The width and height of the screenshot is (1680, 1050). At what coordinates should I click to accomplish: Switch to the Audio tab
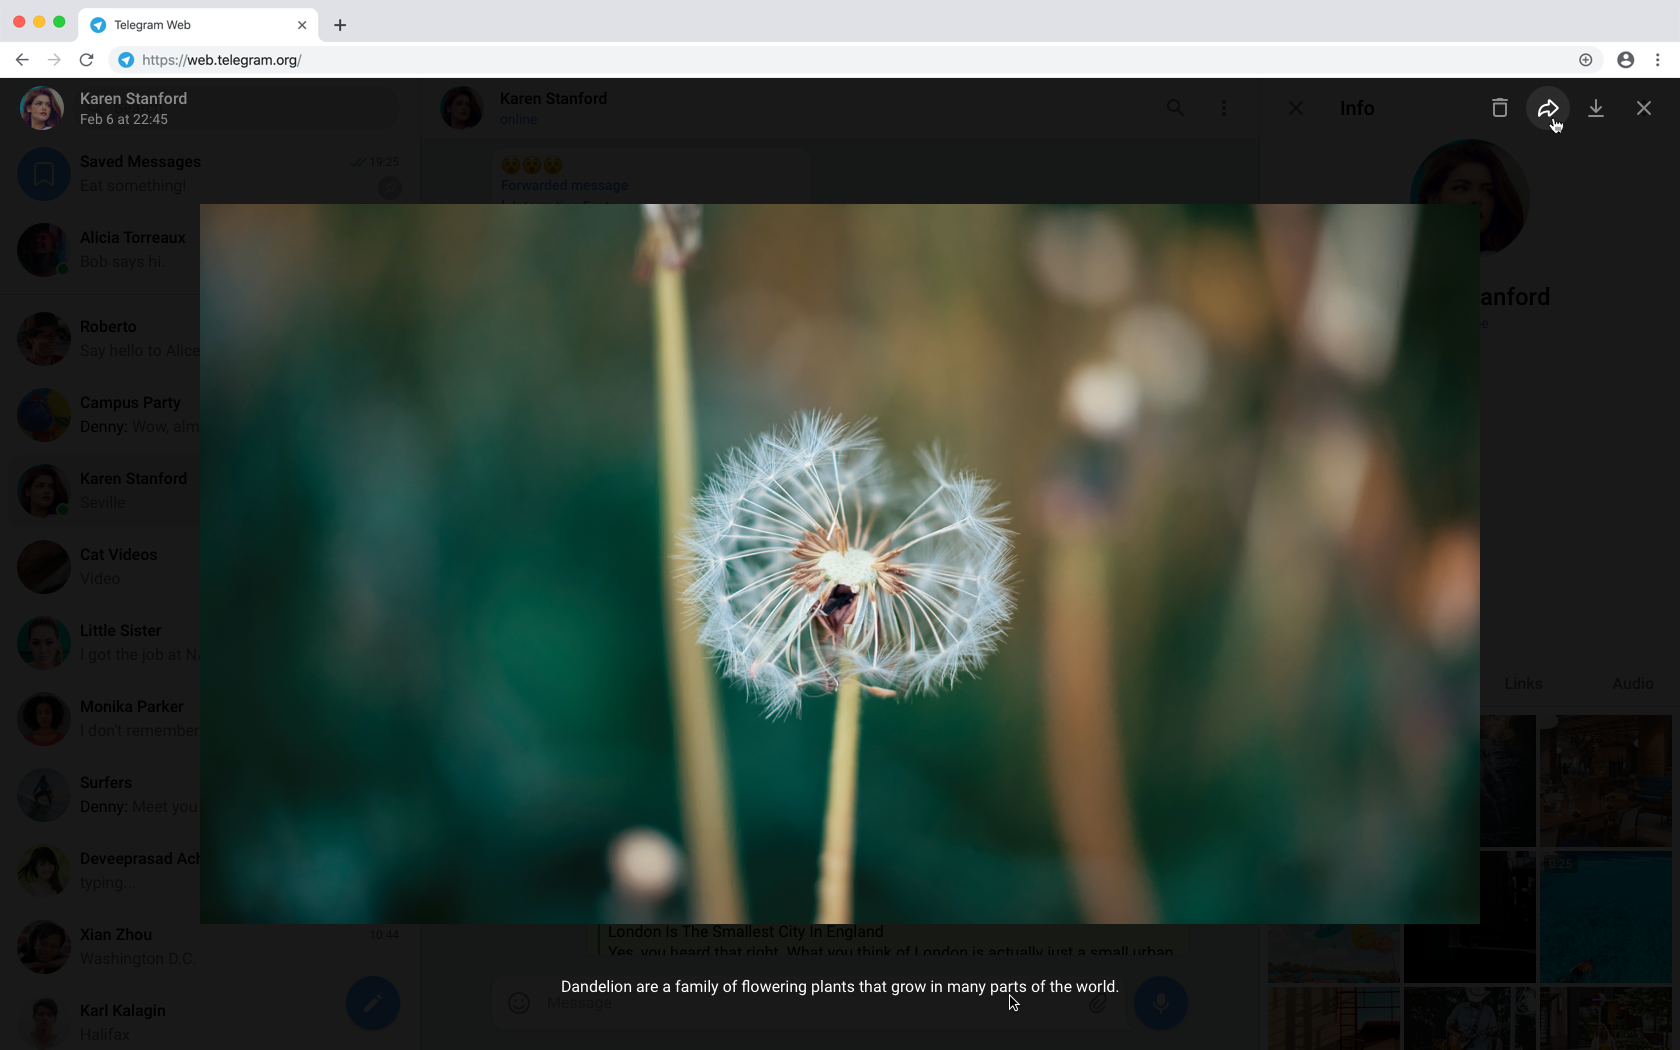pyautogui.click(x=1632, y=684)
